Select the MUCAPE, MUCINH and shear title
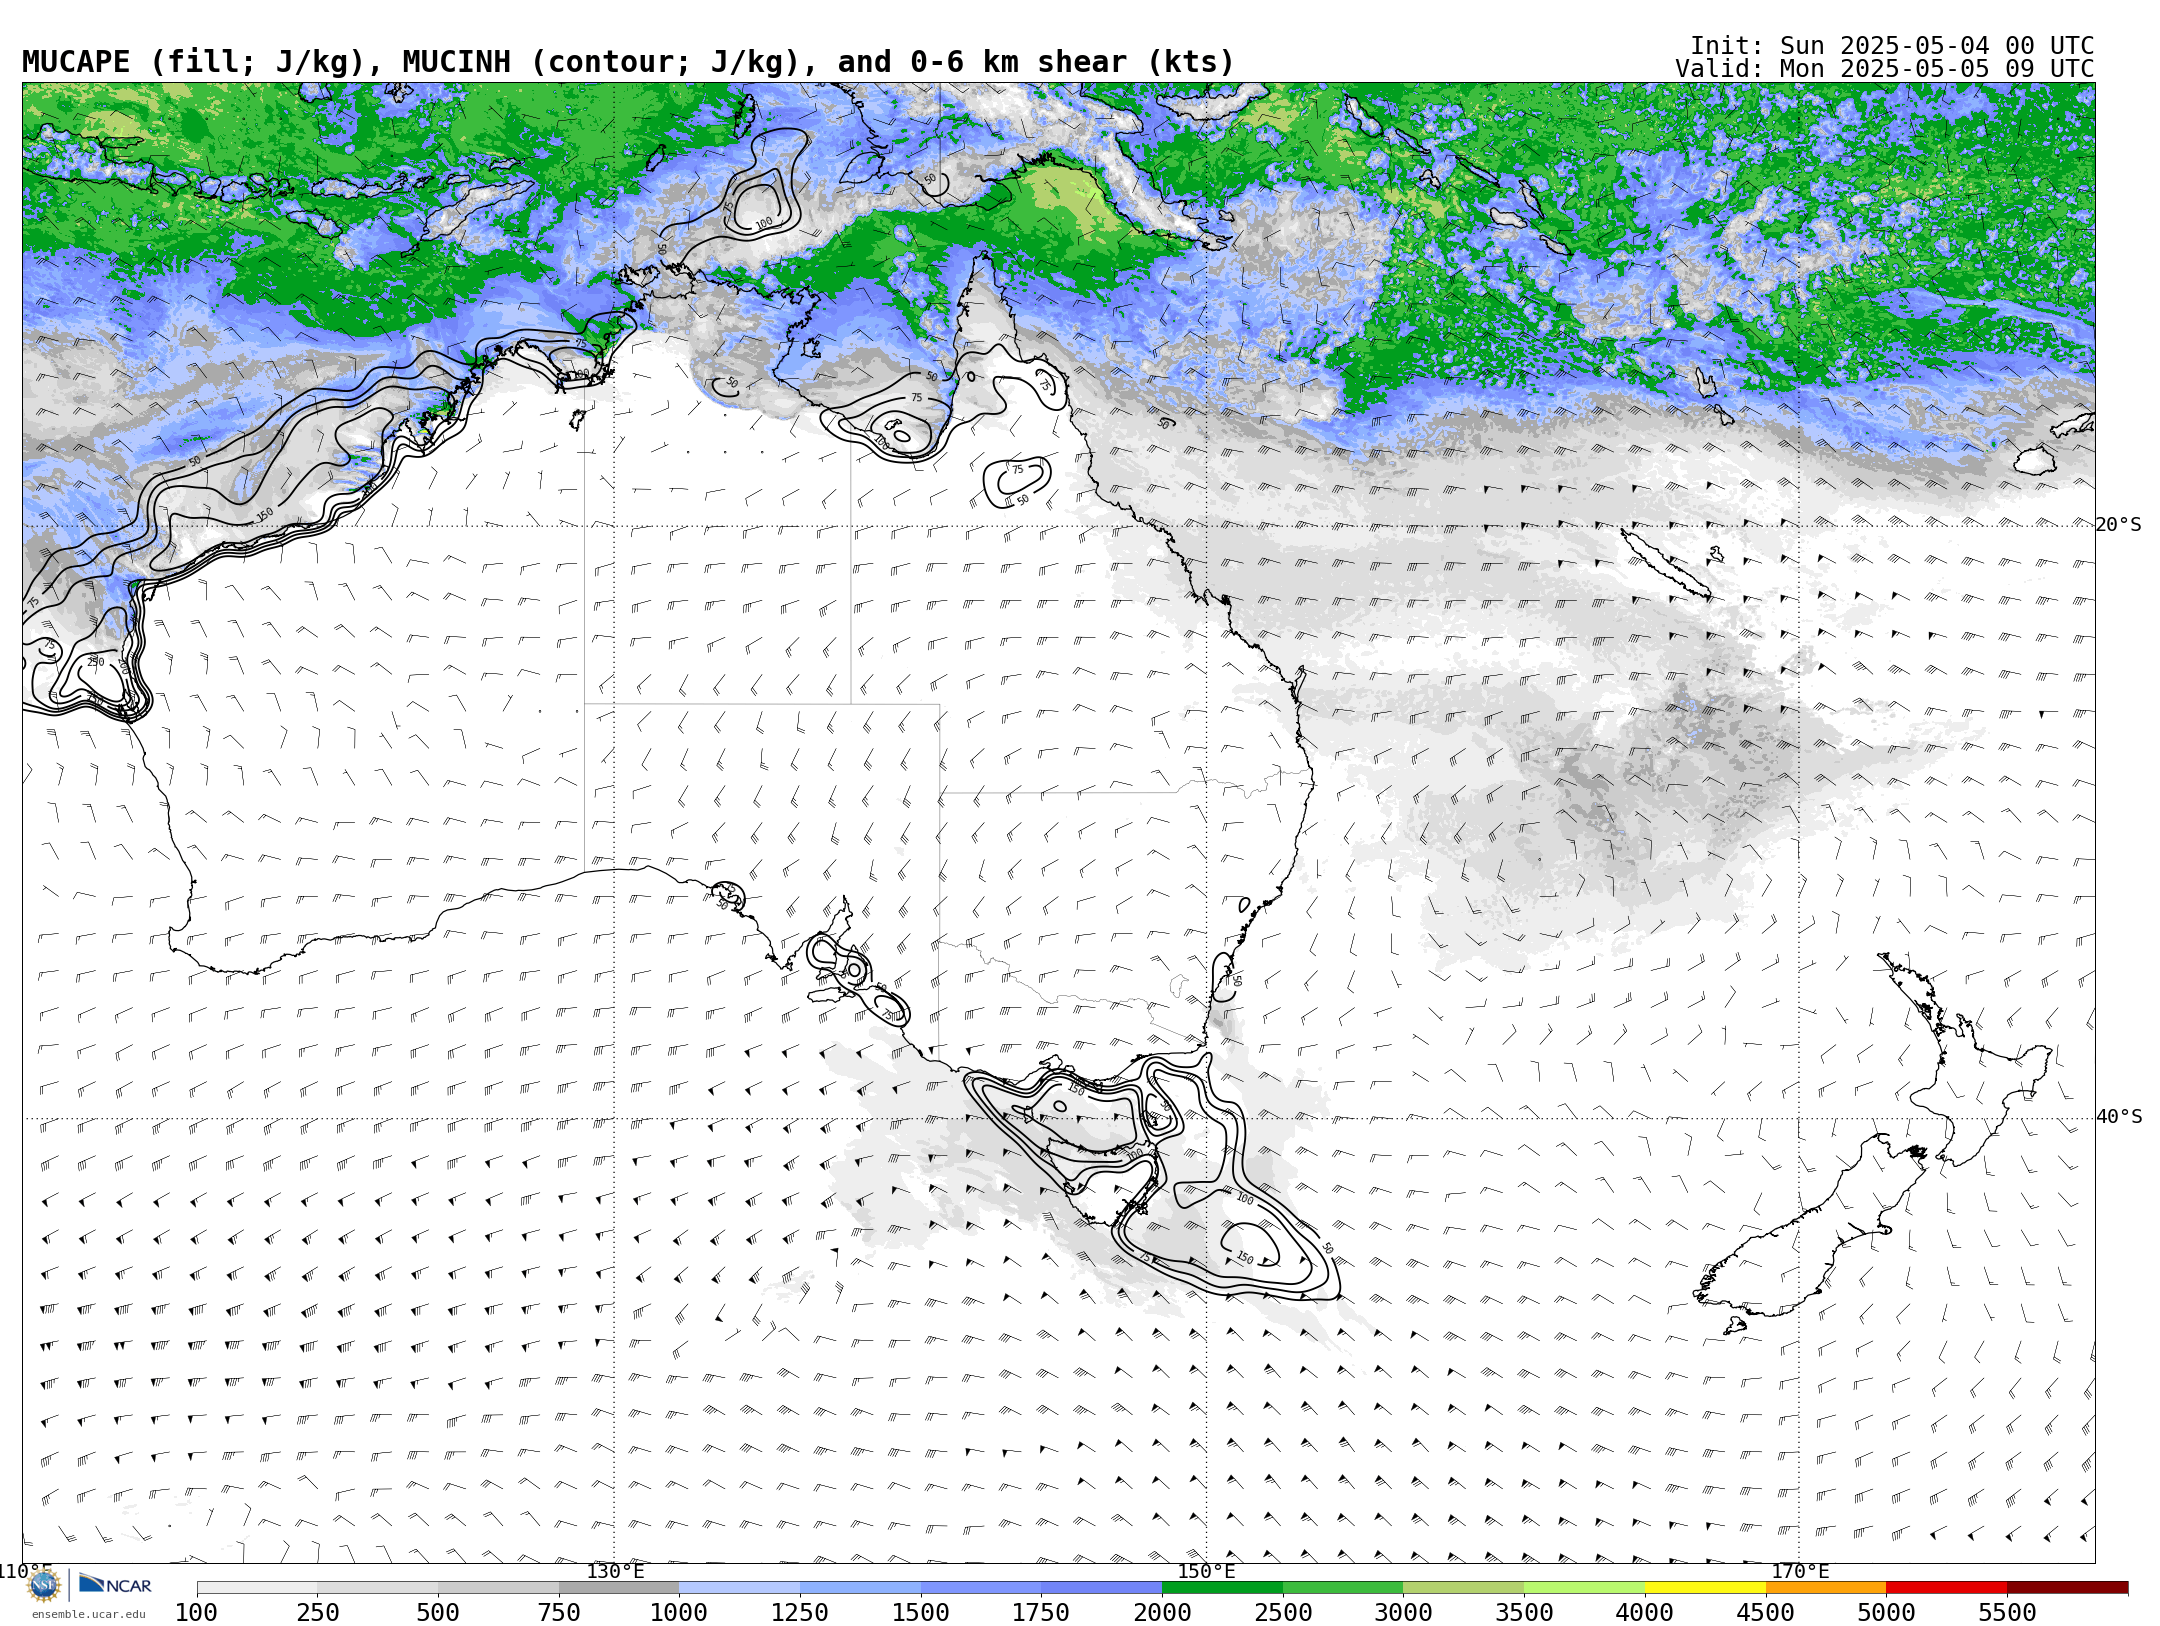 tap(628, 62)
